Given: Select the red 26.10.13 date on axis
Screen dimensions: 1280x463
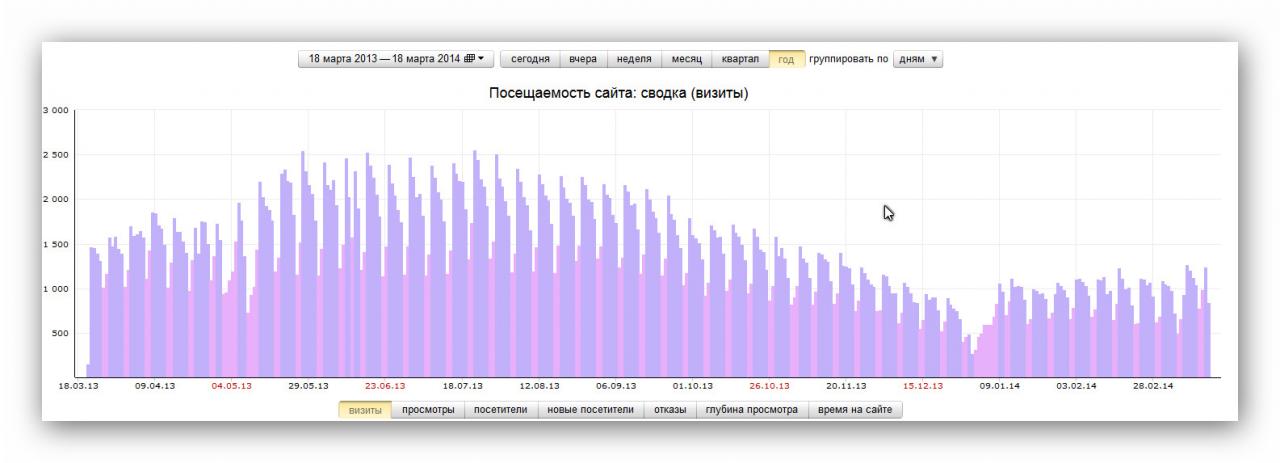Looking at the screenshot, I should 769,385.
